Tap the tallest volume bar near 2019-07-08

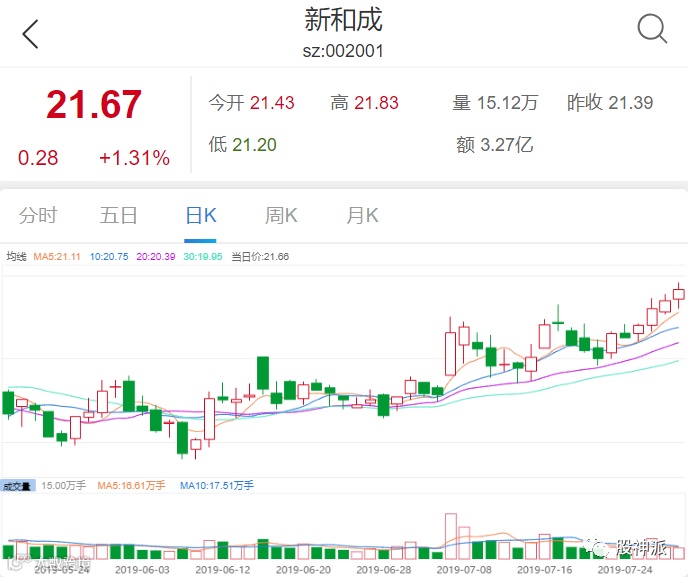tap(451, 536)
